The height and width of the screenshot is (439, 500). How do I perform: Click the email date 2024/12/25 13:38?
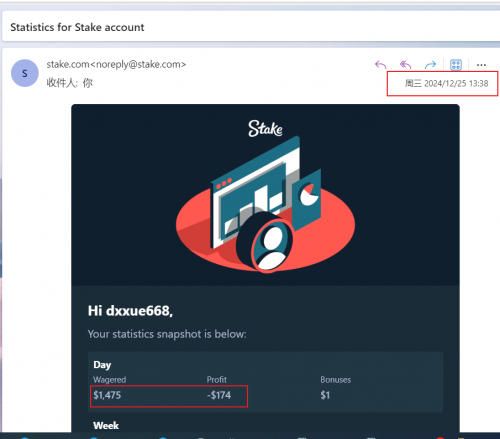tap(446, 83)
